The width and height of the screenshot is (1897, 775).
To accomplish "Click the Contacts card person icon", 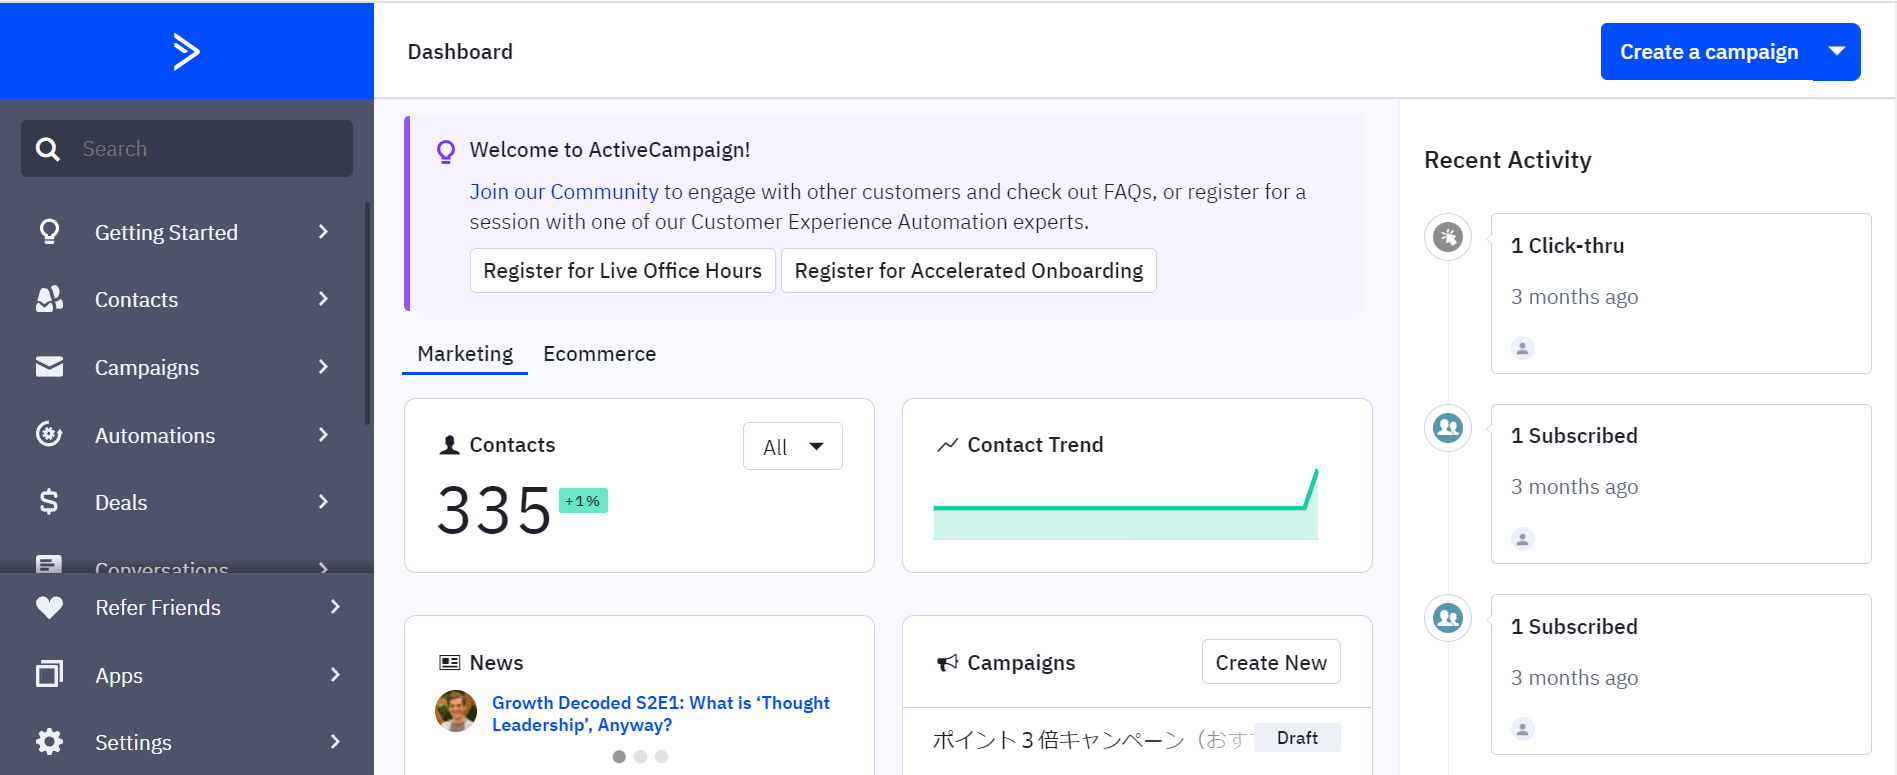I will tap(450, 445).
